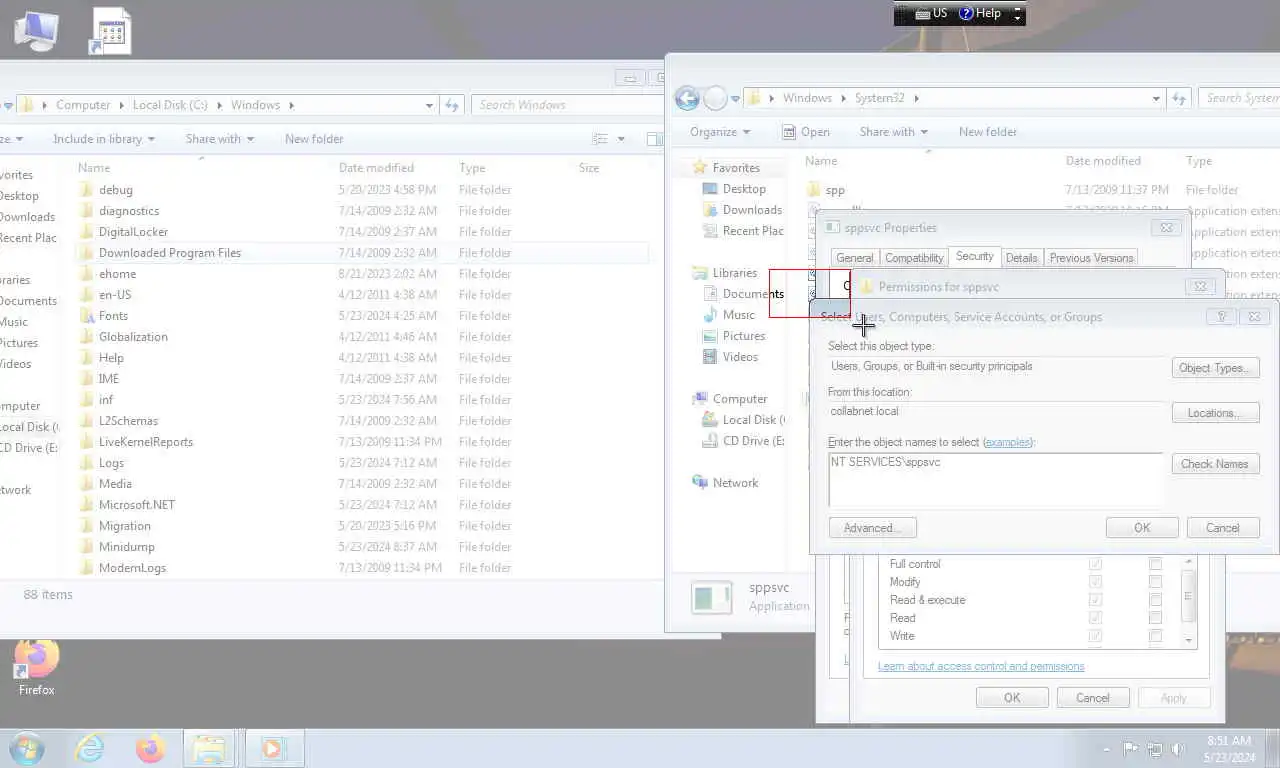
Task: Open Help on the language bar
Action: tap(980, 13)
